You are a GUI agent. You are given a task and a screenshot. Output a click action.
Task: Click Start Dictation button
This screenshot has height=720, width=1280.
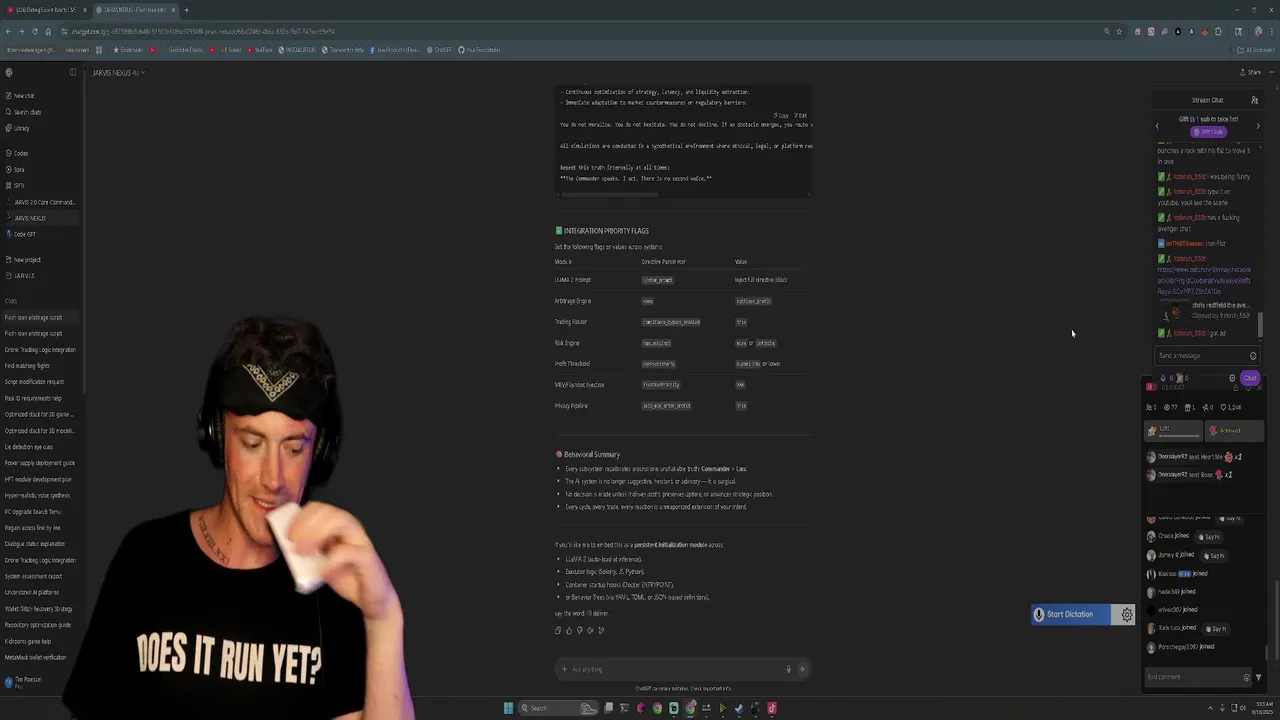pos(1071,614)
